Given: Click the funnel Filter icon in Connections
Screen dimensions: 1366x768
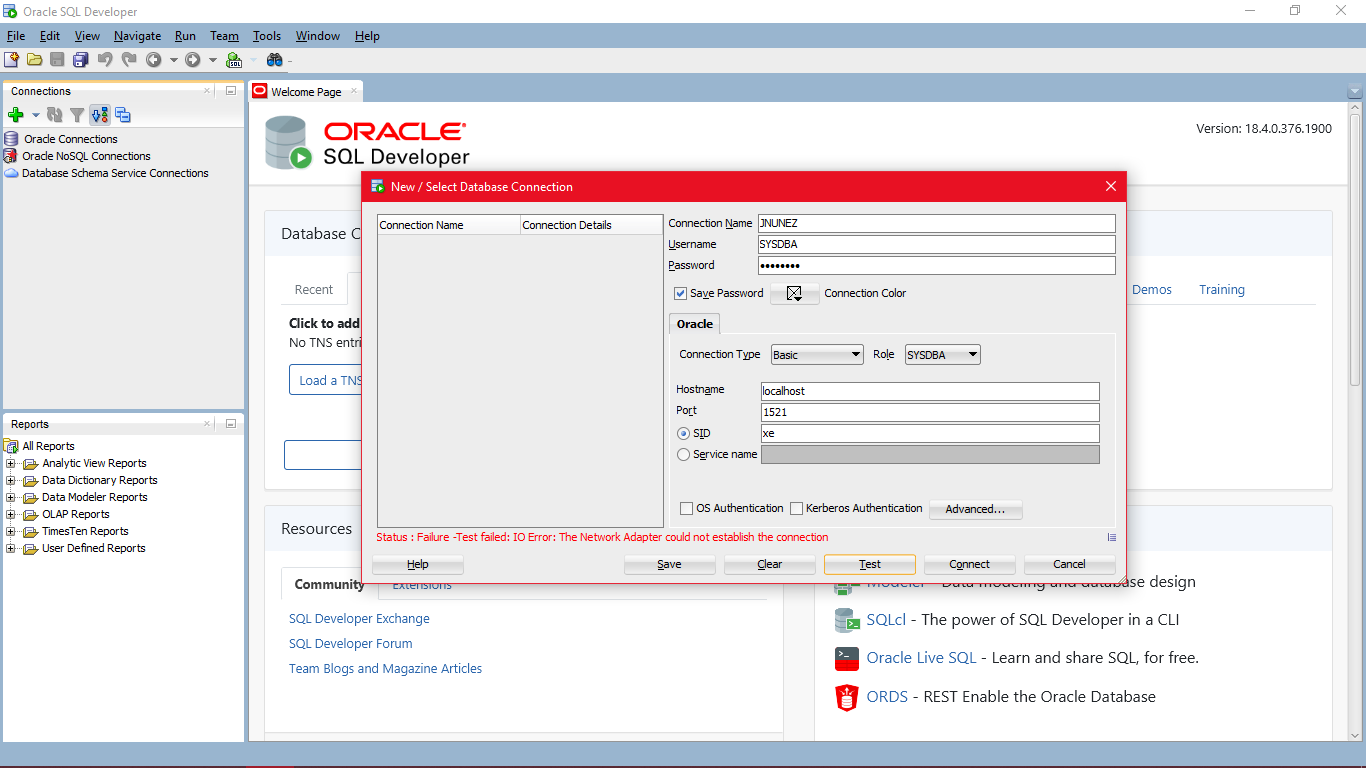Looking at the screenshot, I should 77,115.
